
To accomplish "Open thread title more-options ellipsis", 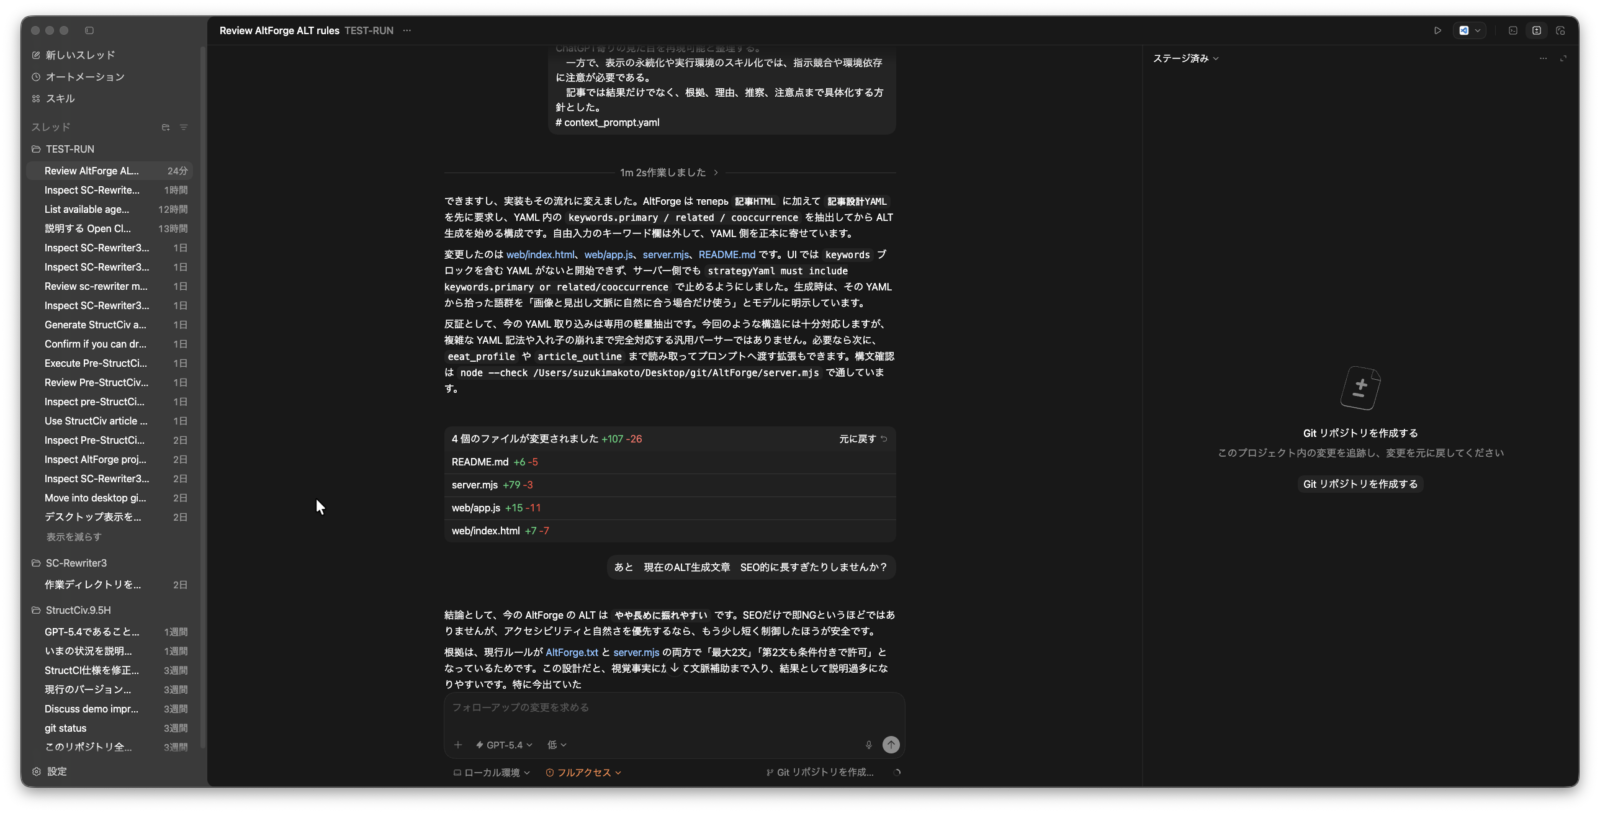I will pyautogui.click(x=407, y=31).
